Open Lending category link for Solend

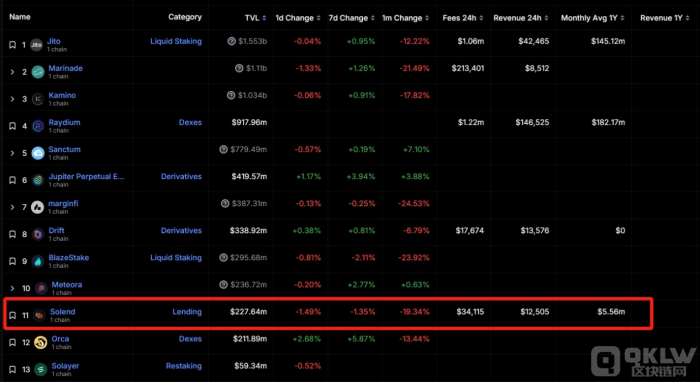pos(187,311)
